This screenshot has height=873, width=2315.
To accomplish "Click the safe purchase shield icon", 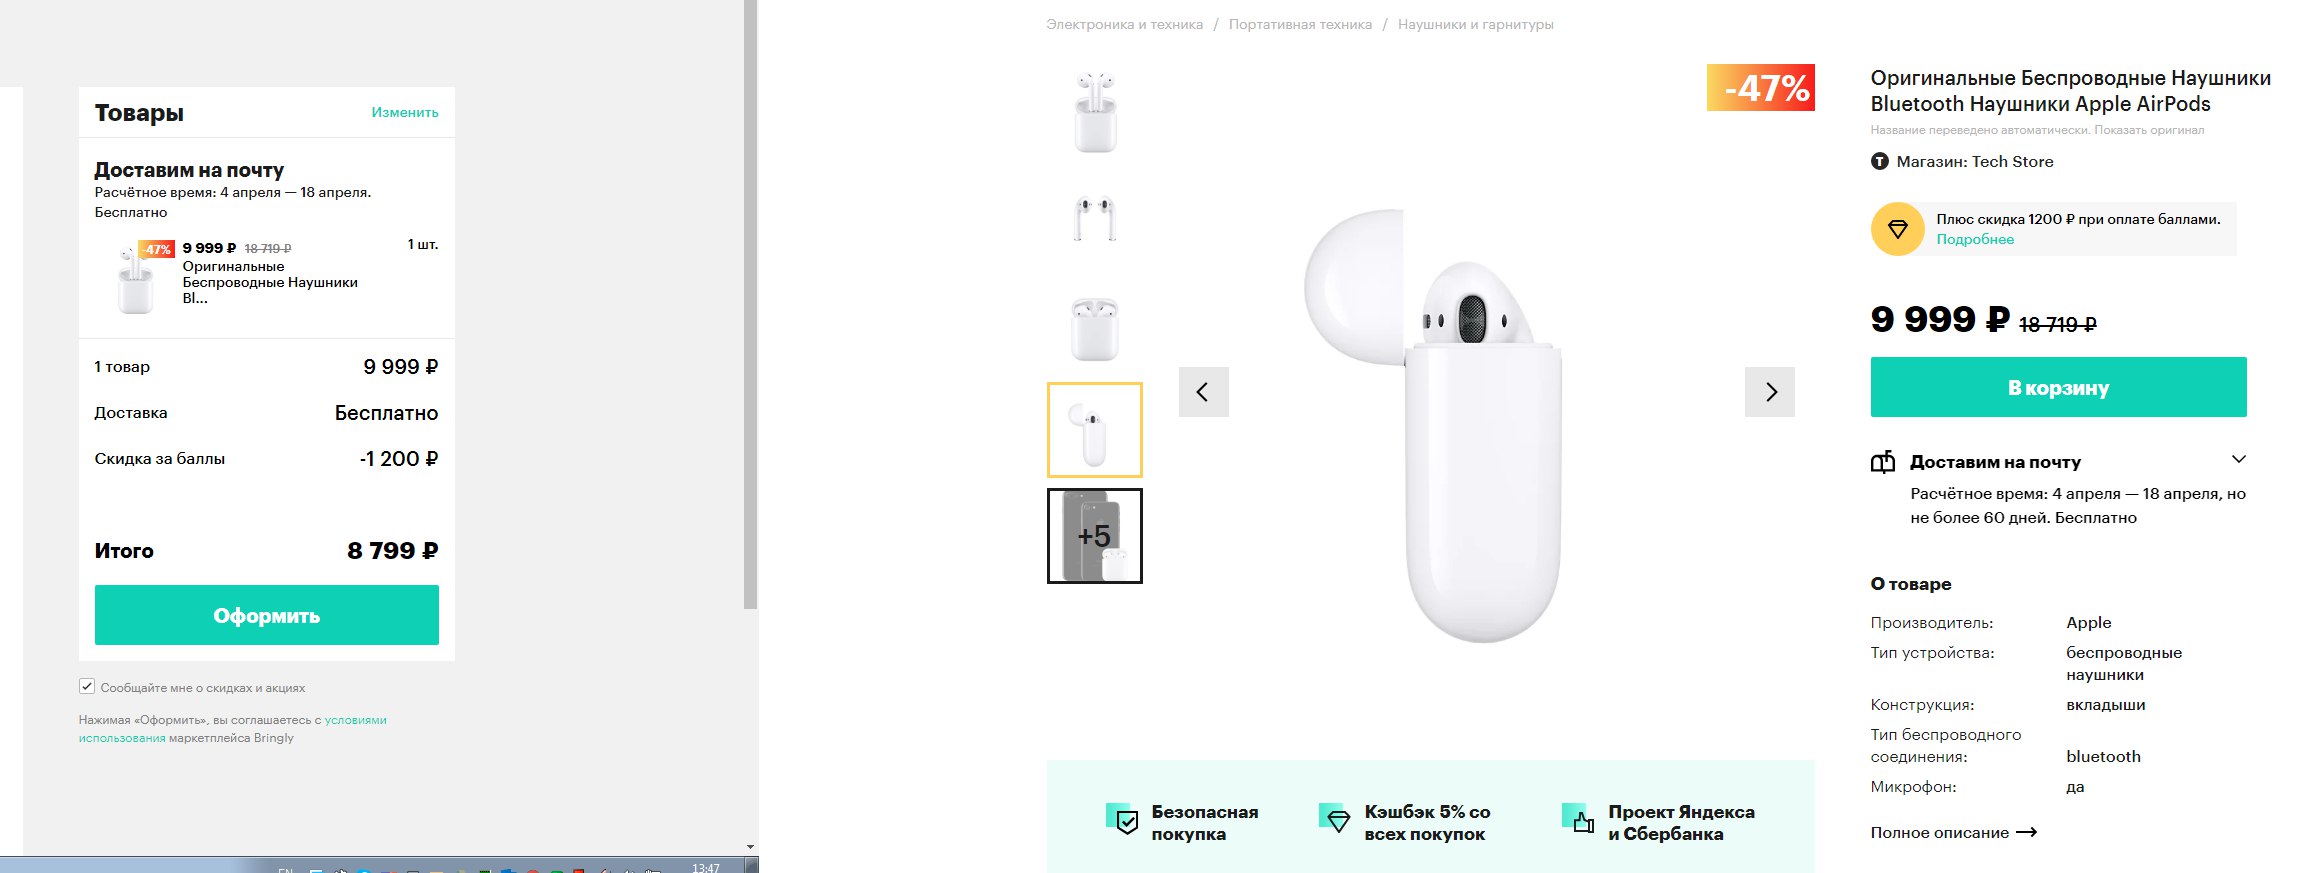I will pyautogui.click(x=1123, y=819).
